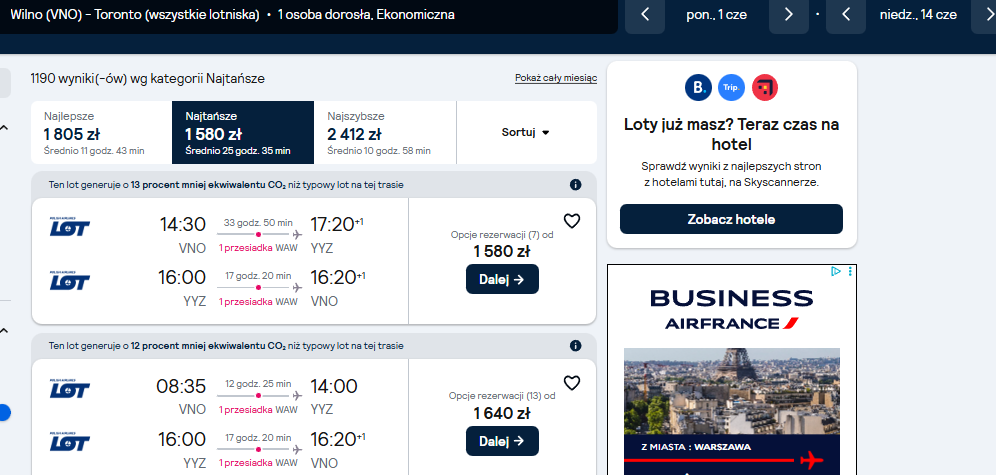996x475 pixels.
Task: Click the Zobacz hotele button
Action: [731, 219]
